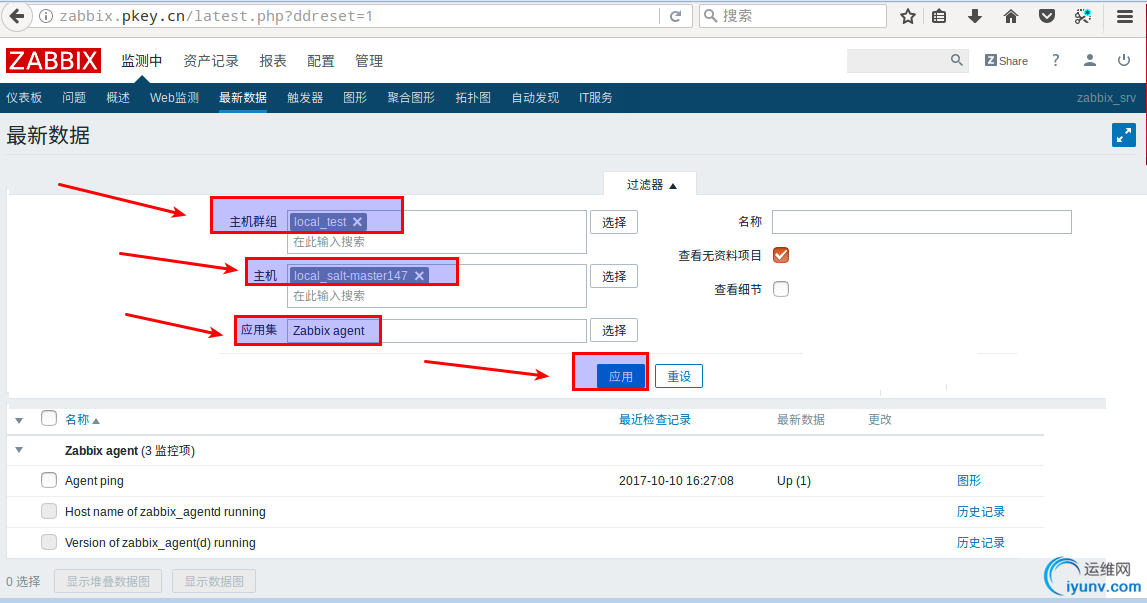Go to the 仪表板 submenu tab
This screenshot has height=603, width=1147.
tap(24, 97)
